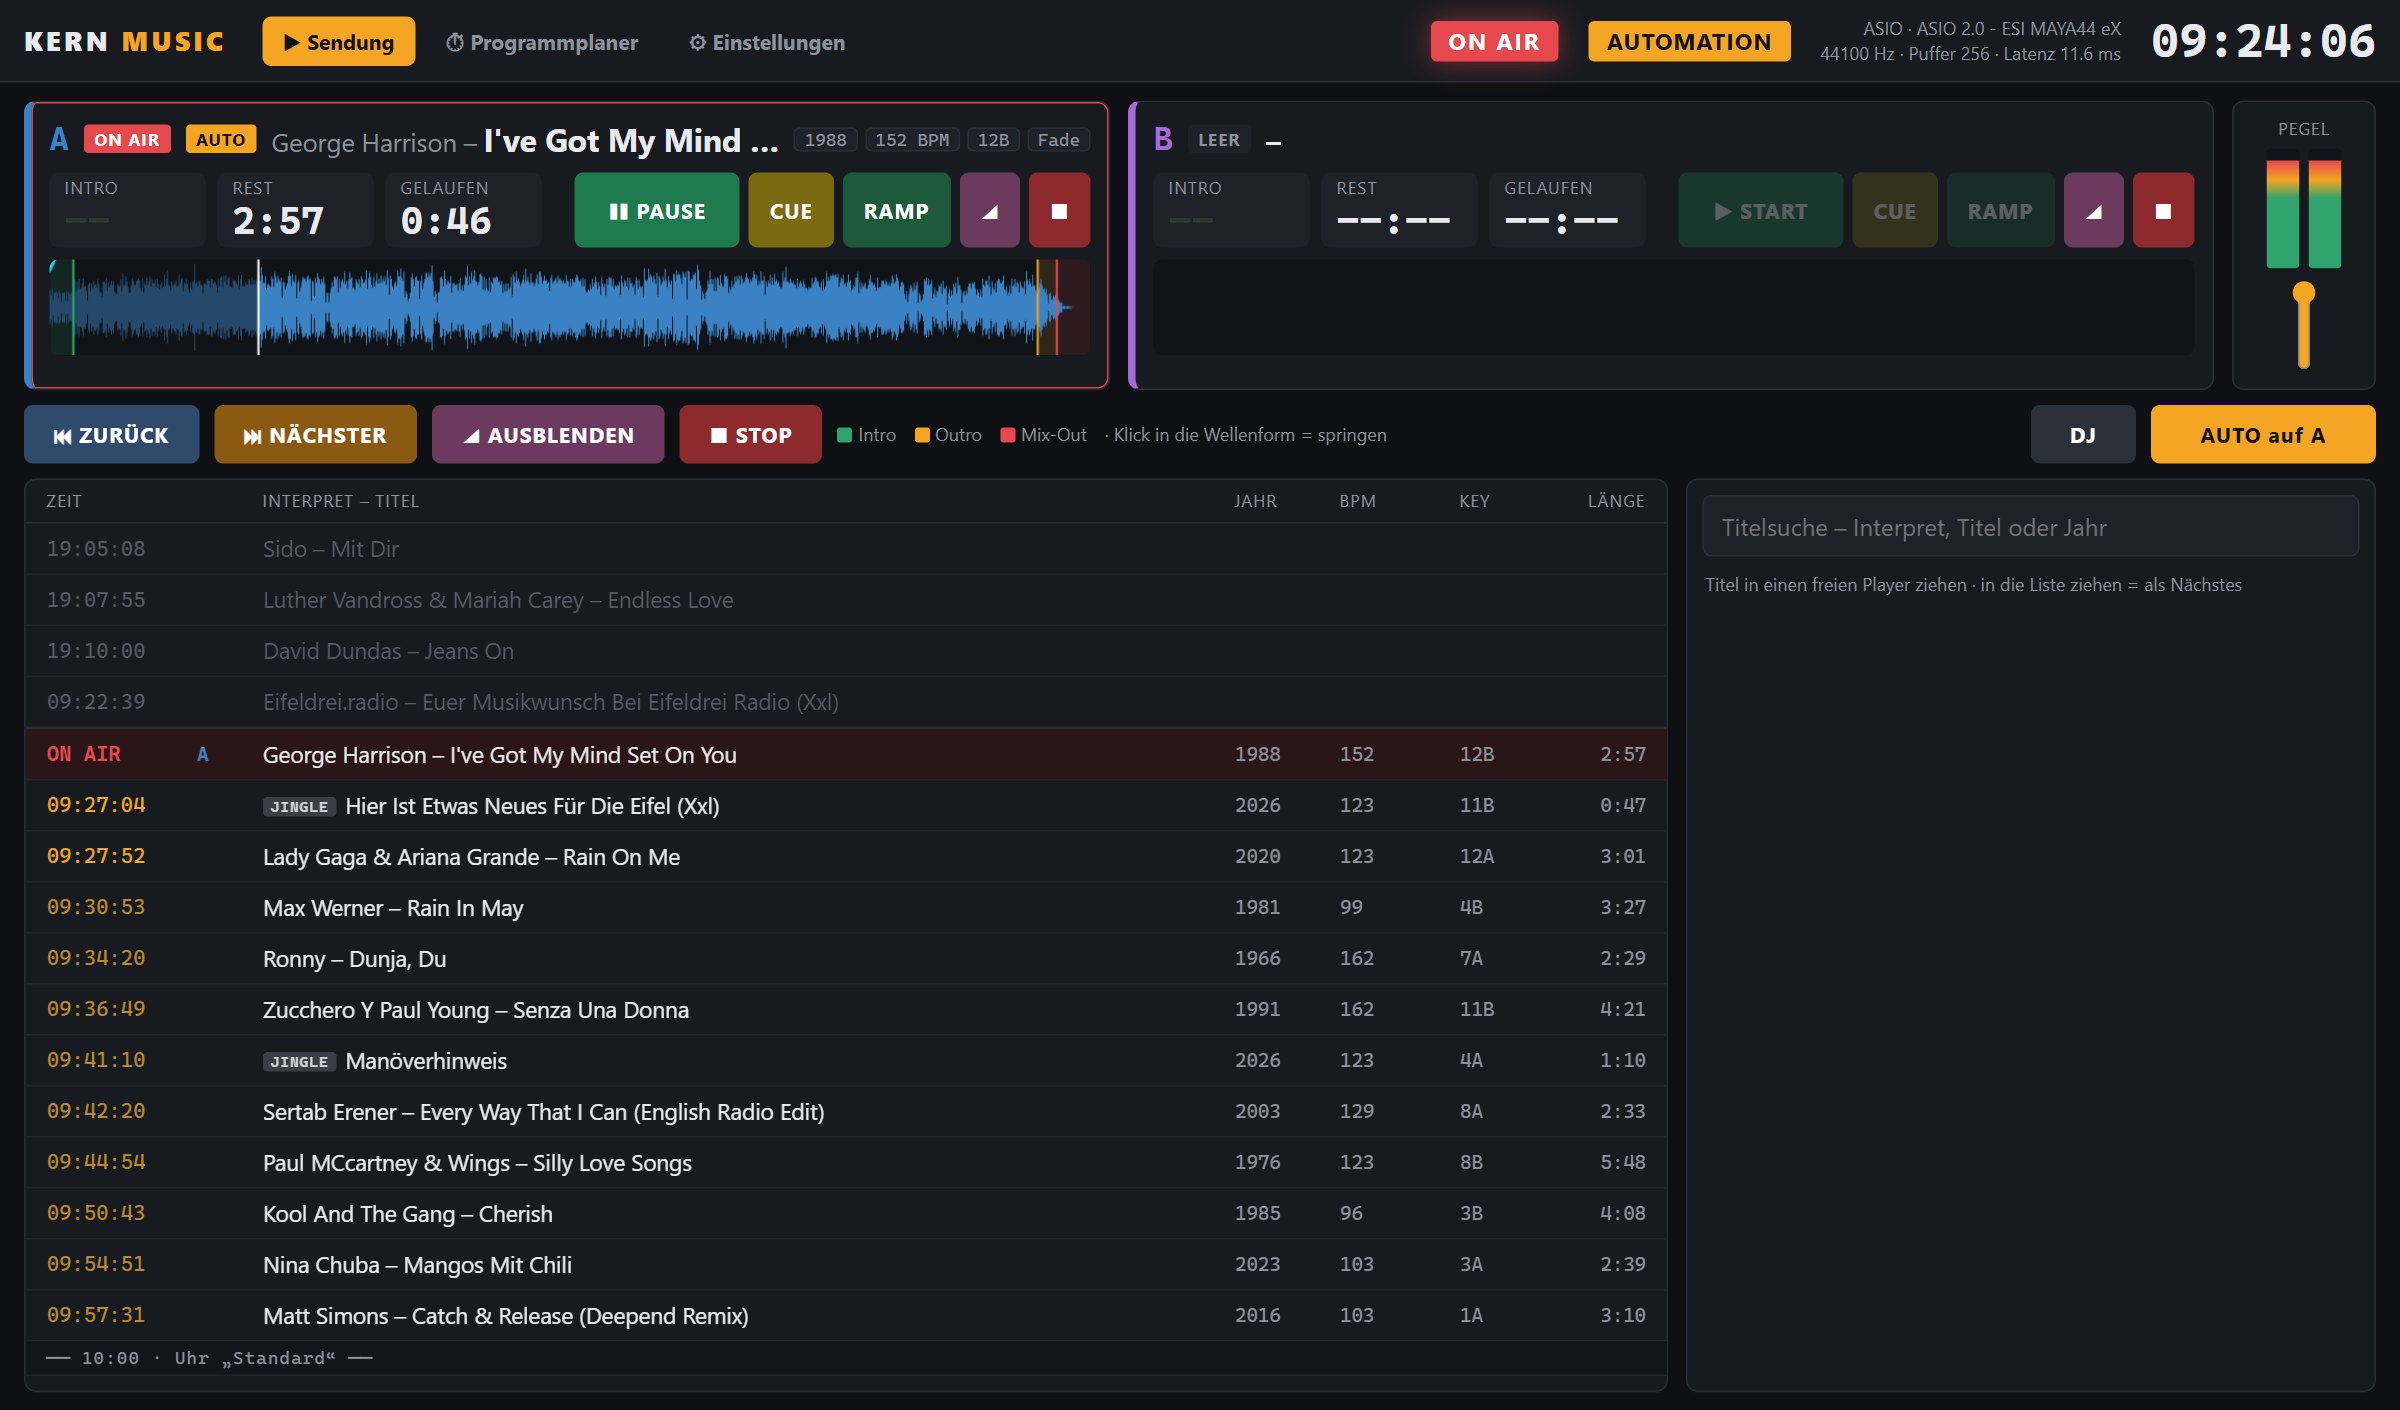
Task: Click the red stop square on player A
Action: (x=1059, y=211)
